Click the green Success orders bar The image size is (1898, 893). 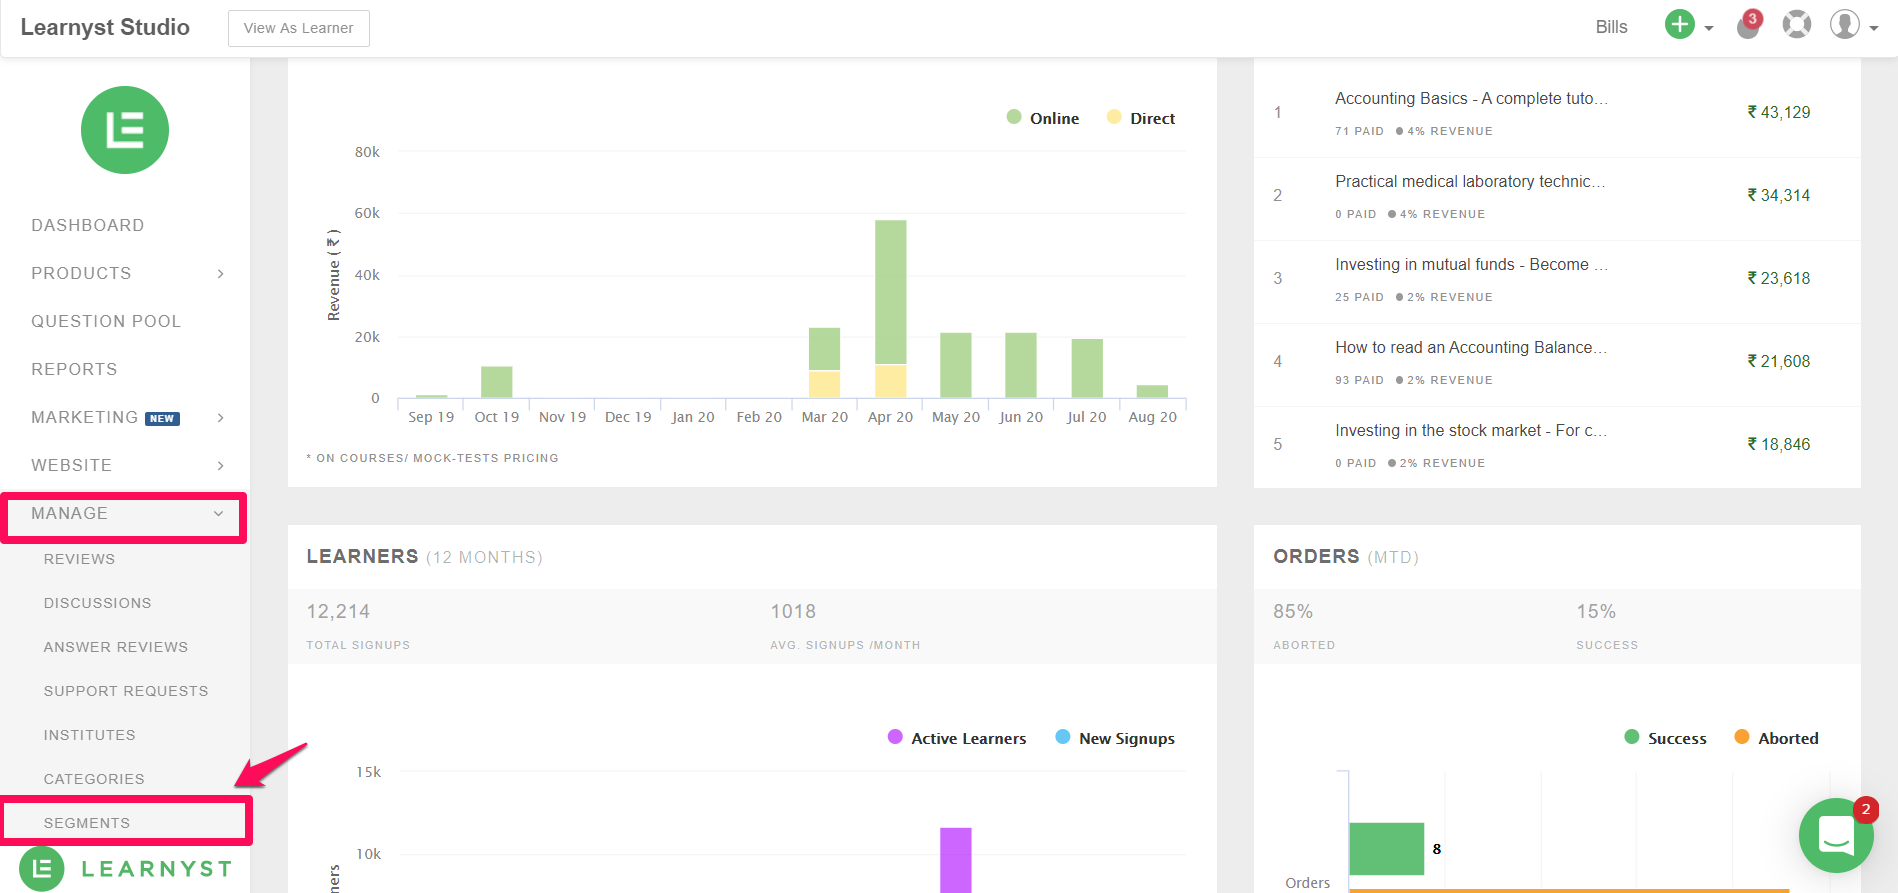(1386, 848)
